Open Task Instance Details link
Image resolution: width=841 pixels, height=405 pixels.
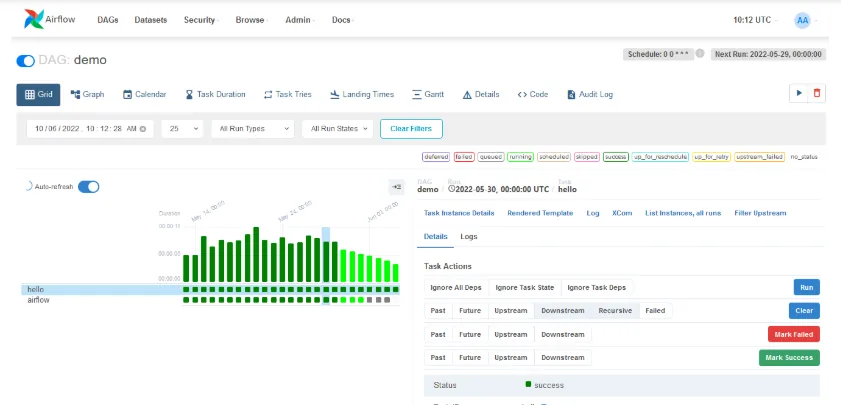pos(459,213)
